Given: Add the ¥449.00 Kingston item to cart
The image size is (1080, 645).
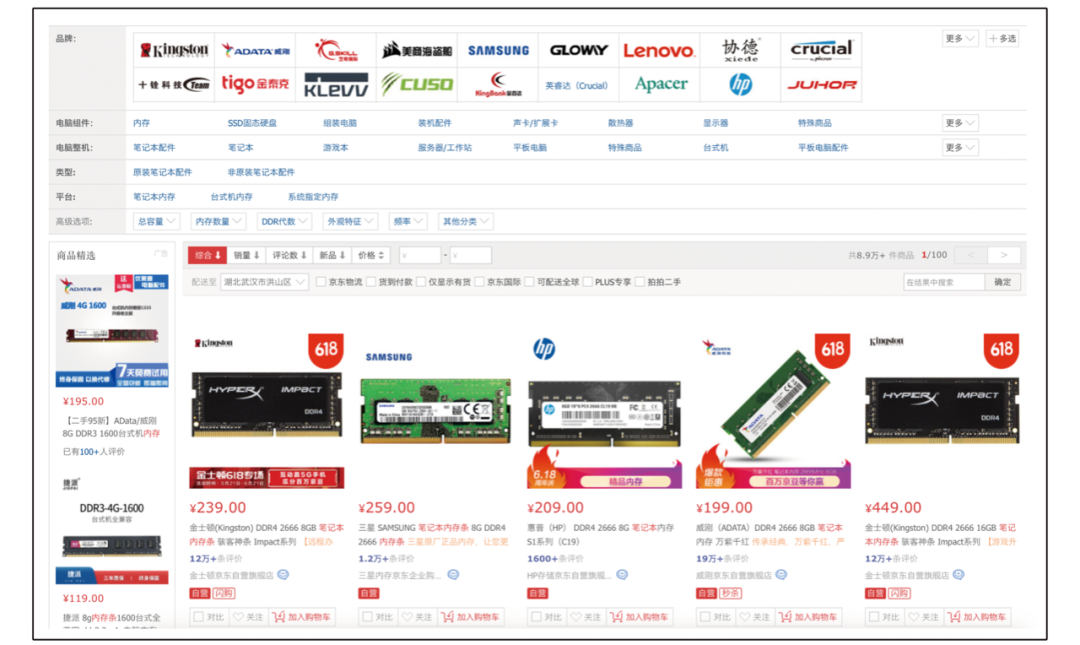Looking at the screenshot, I should click(x=977, y=617).
